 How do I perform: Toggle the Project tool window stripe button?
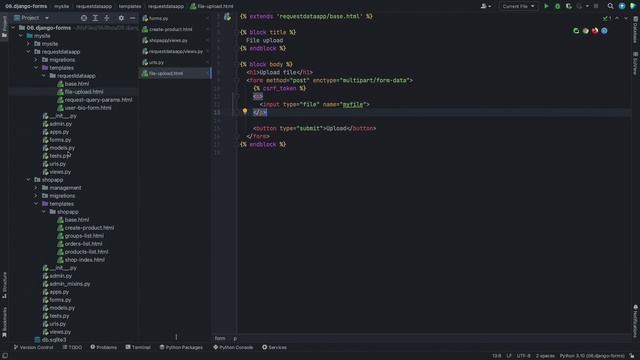pyautogui.click(x=4, y=27)
